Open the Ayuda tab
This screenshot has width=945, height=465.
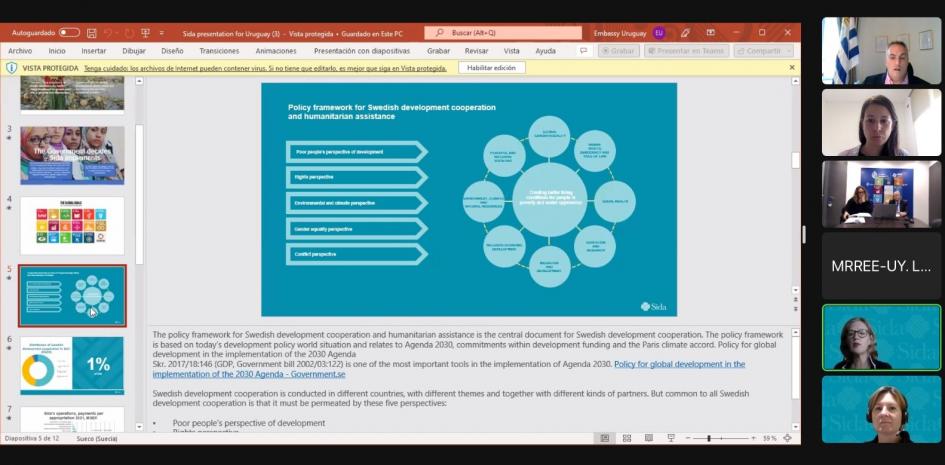545,51
